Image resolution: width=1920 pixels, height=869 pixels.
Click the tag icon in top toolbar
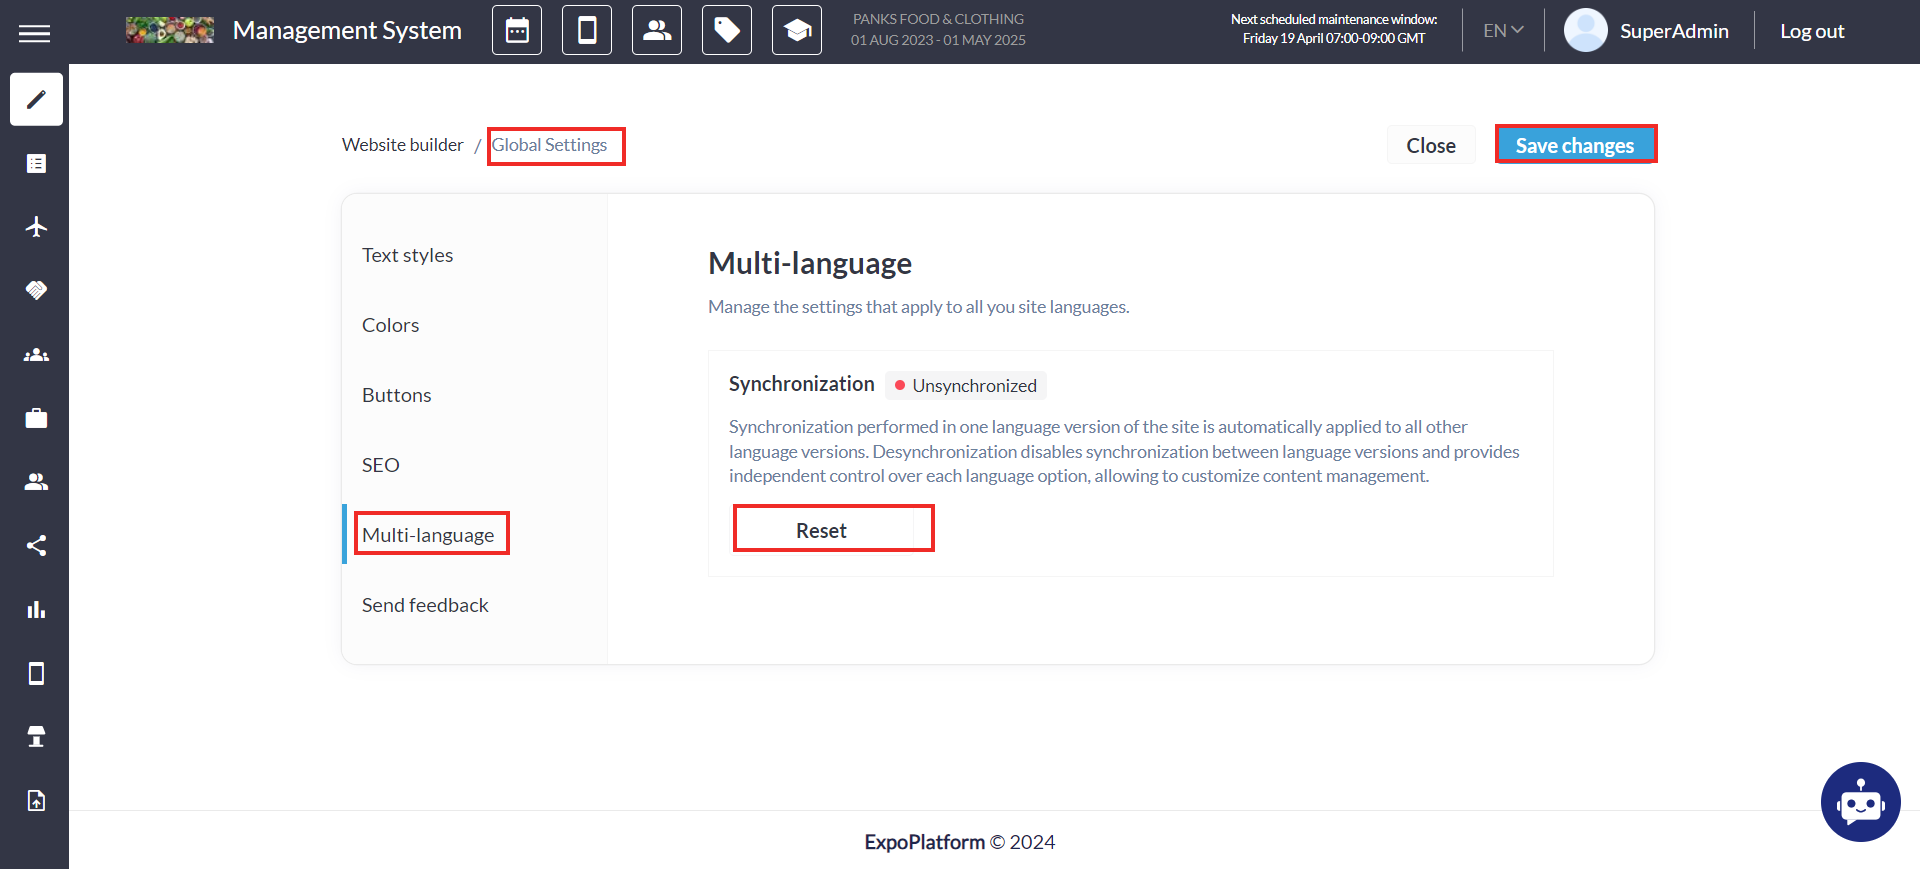727,31
